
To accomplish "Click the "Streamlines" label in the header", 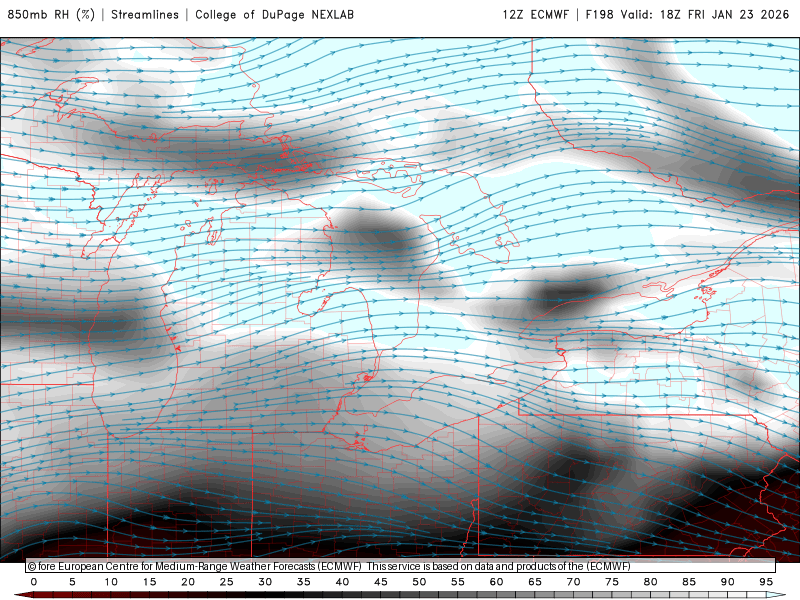I will pyautogui.click(x=145, y=15).
